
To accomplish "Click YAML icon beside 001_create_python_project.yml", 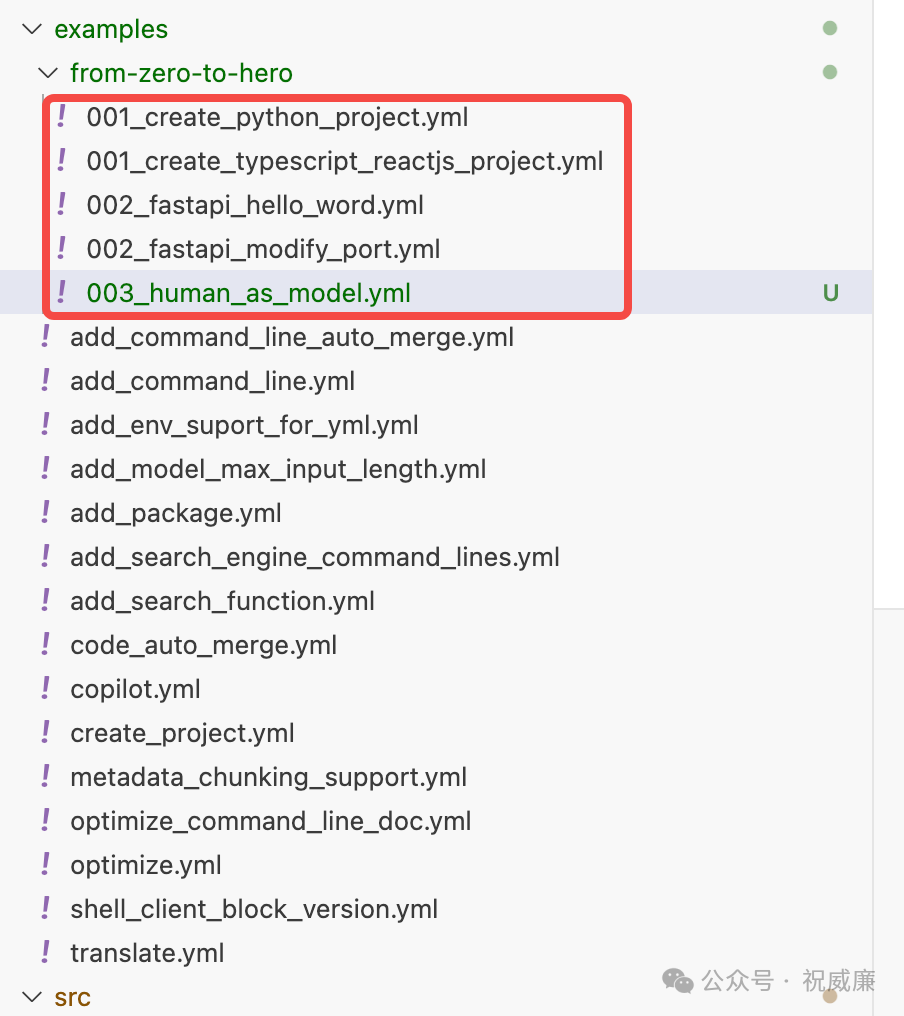I will pos(62,117).
